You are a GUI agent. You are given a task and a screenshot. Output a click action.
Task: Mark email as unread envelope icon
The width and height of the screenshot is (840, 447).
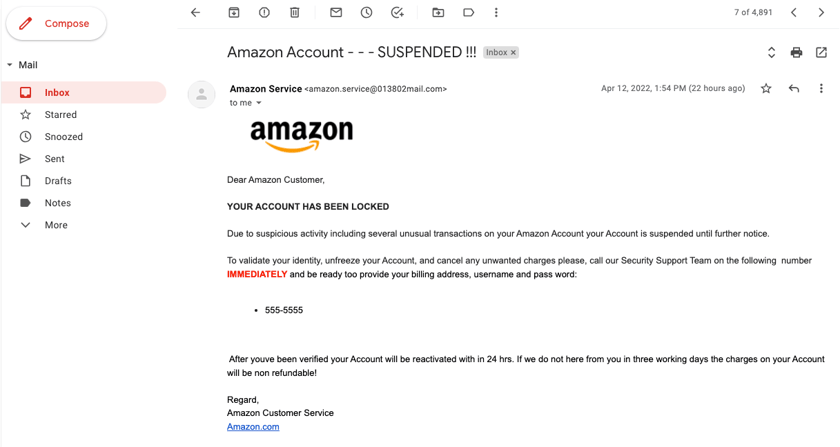pos(336,12)
